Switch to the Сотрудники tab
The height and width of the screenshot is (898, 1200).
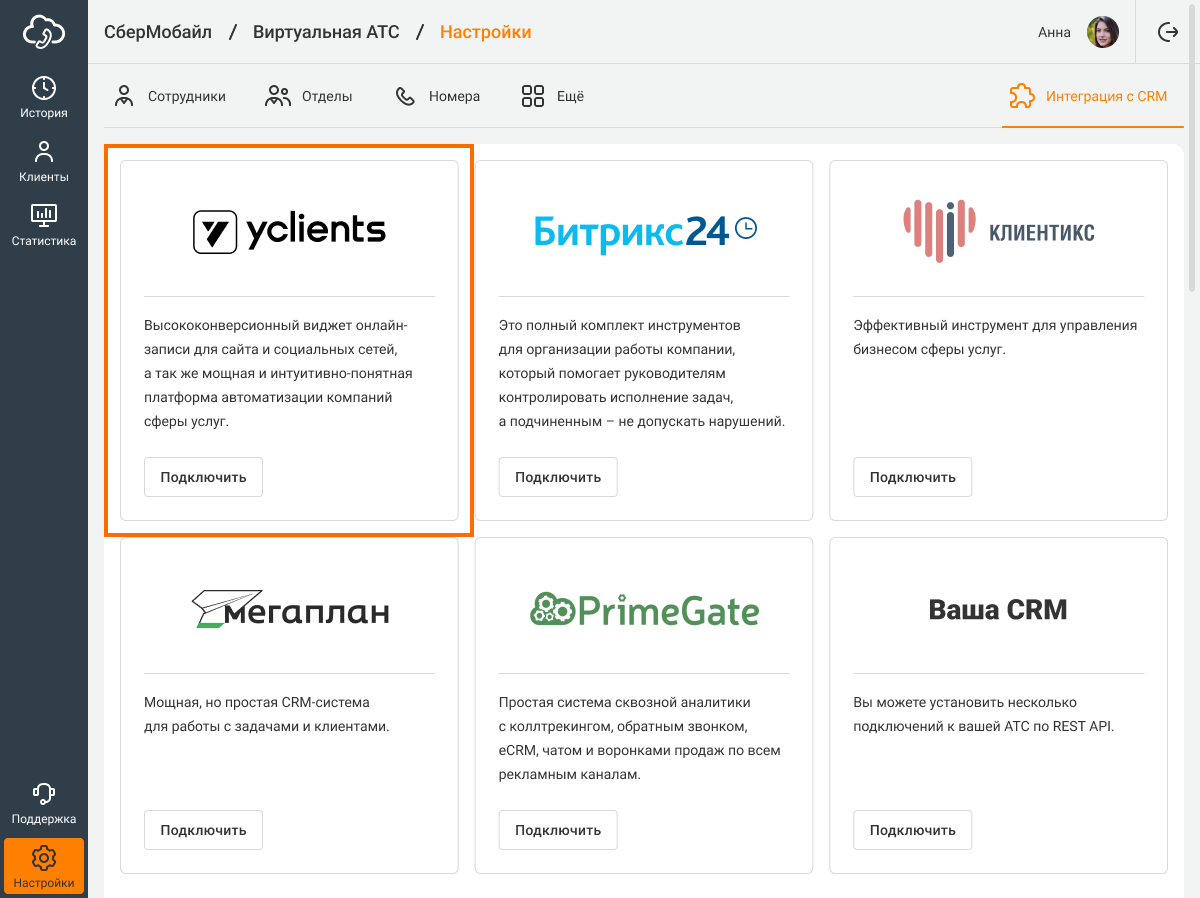click(170, 97)
